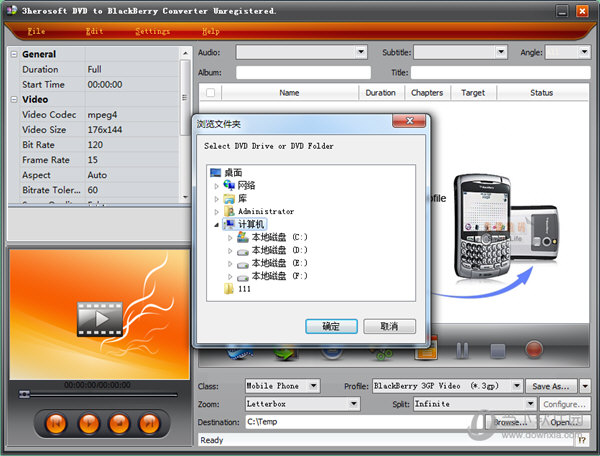
Task: Collapse the General property group
Action: tap(14, 54)
